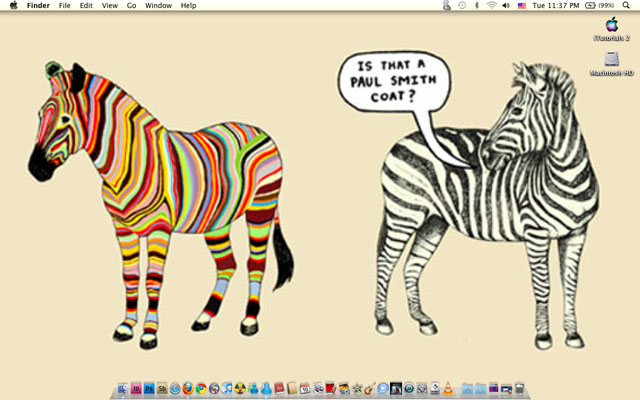Open the two-person green and blue messenger icon
The image size is (640, 400).
tap(253, 389)
